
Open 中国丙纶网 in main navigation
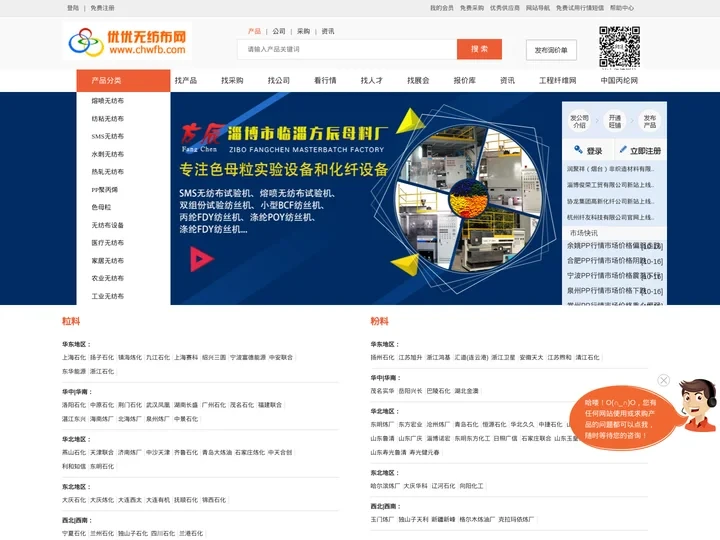click(619, 80)
